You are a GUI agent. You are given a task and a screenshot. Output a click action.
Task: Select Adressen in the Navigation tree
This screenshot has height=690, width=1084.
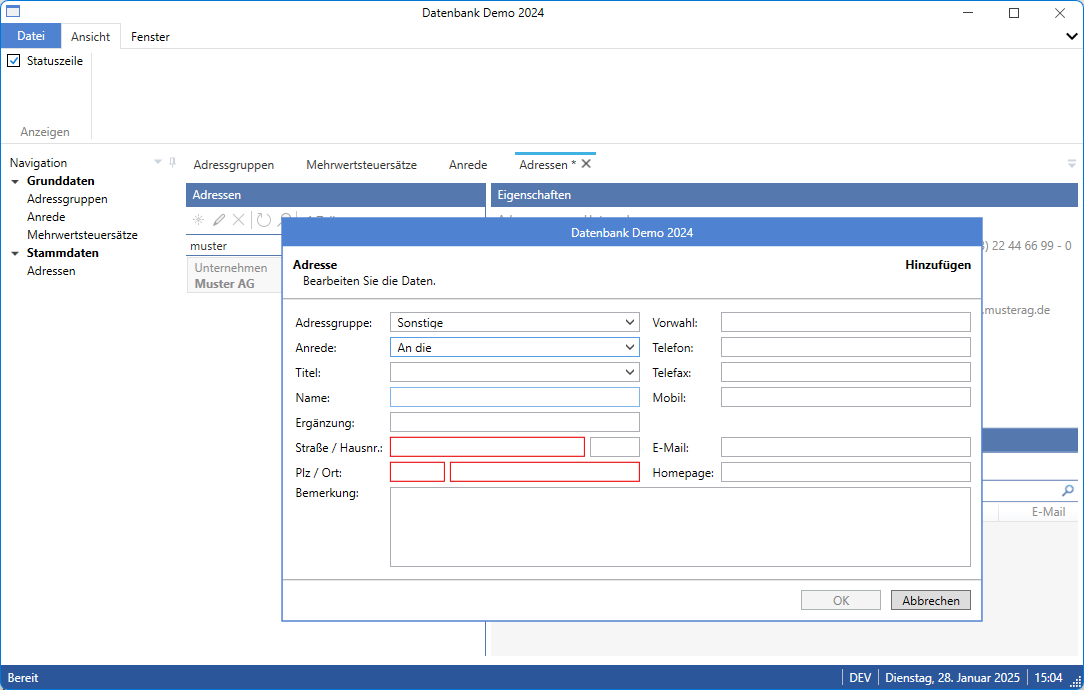coord(51,271)
